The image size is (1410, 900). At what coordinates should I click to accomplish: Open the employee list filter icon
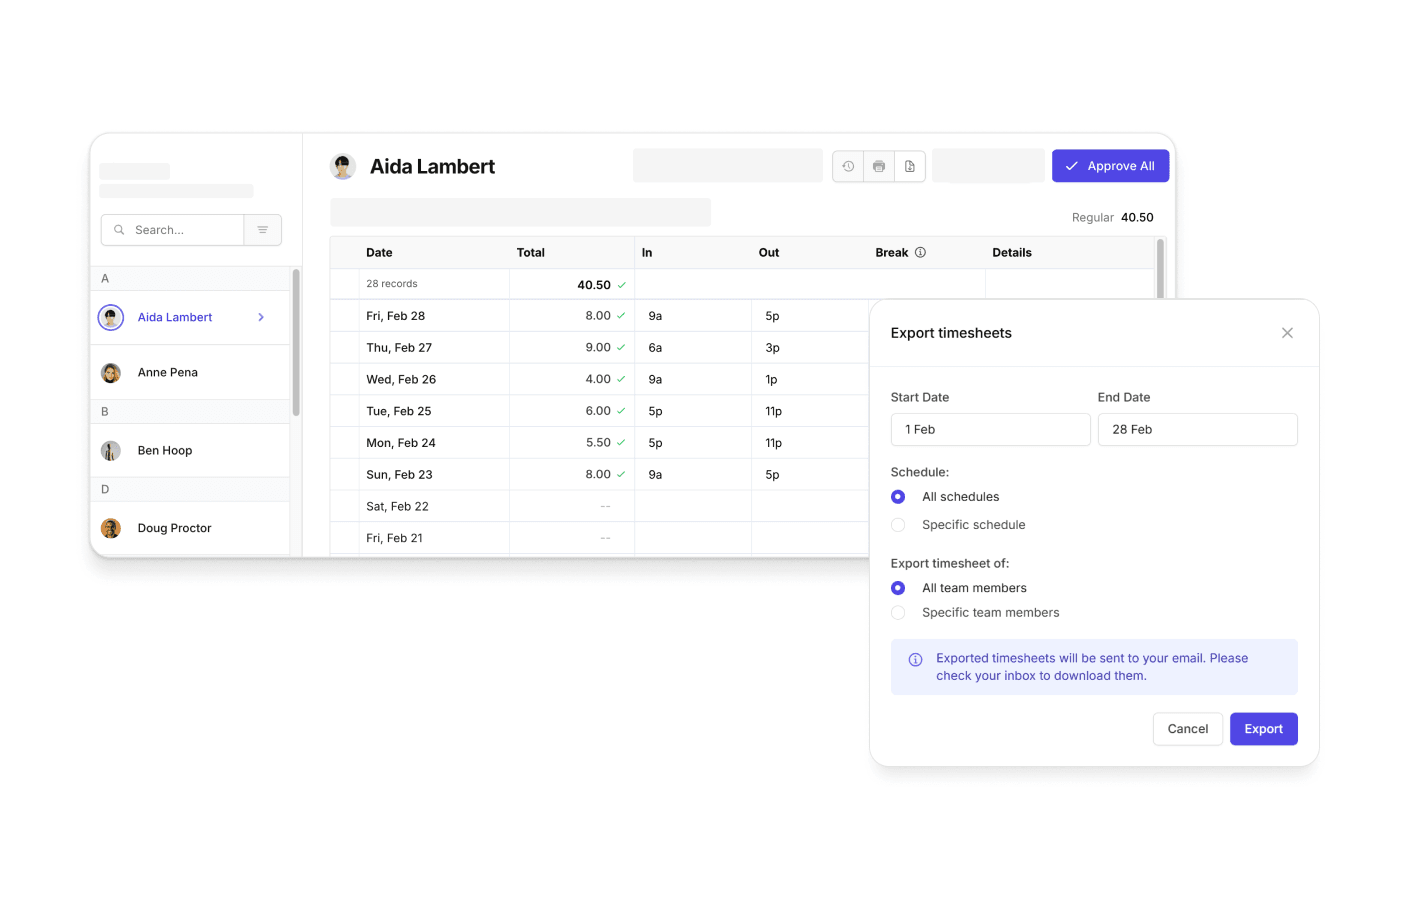[263, 230]
